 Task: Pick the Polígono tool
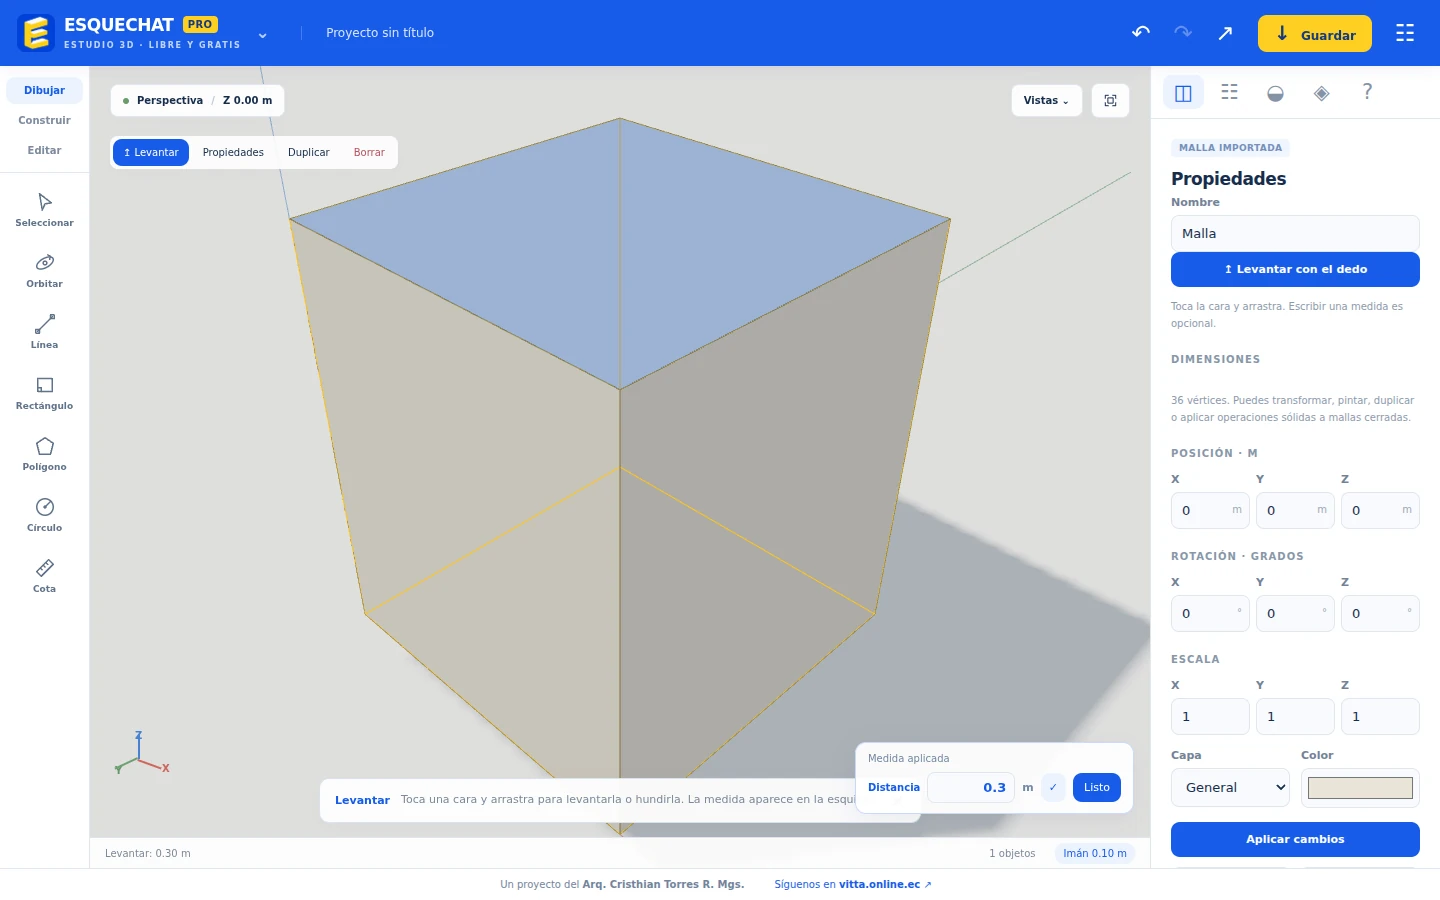pyautogui.click(x=44, y=454)
